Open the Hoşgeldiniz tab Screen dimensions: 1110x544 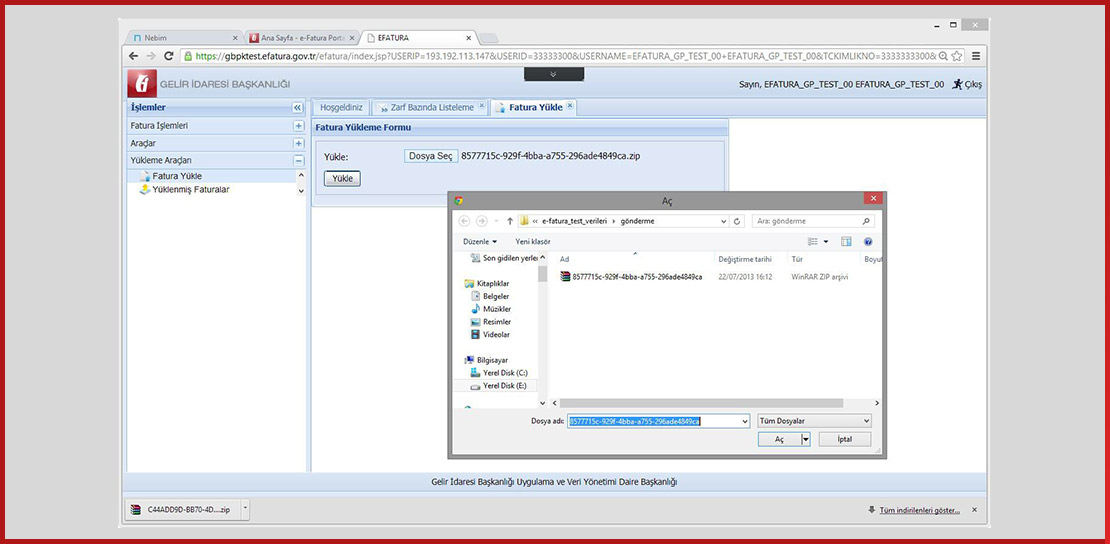coord(341,108)
